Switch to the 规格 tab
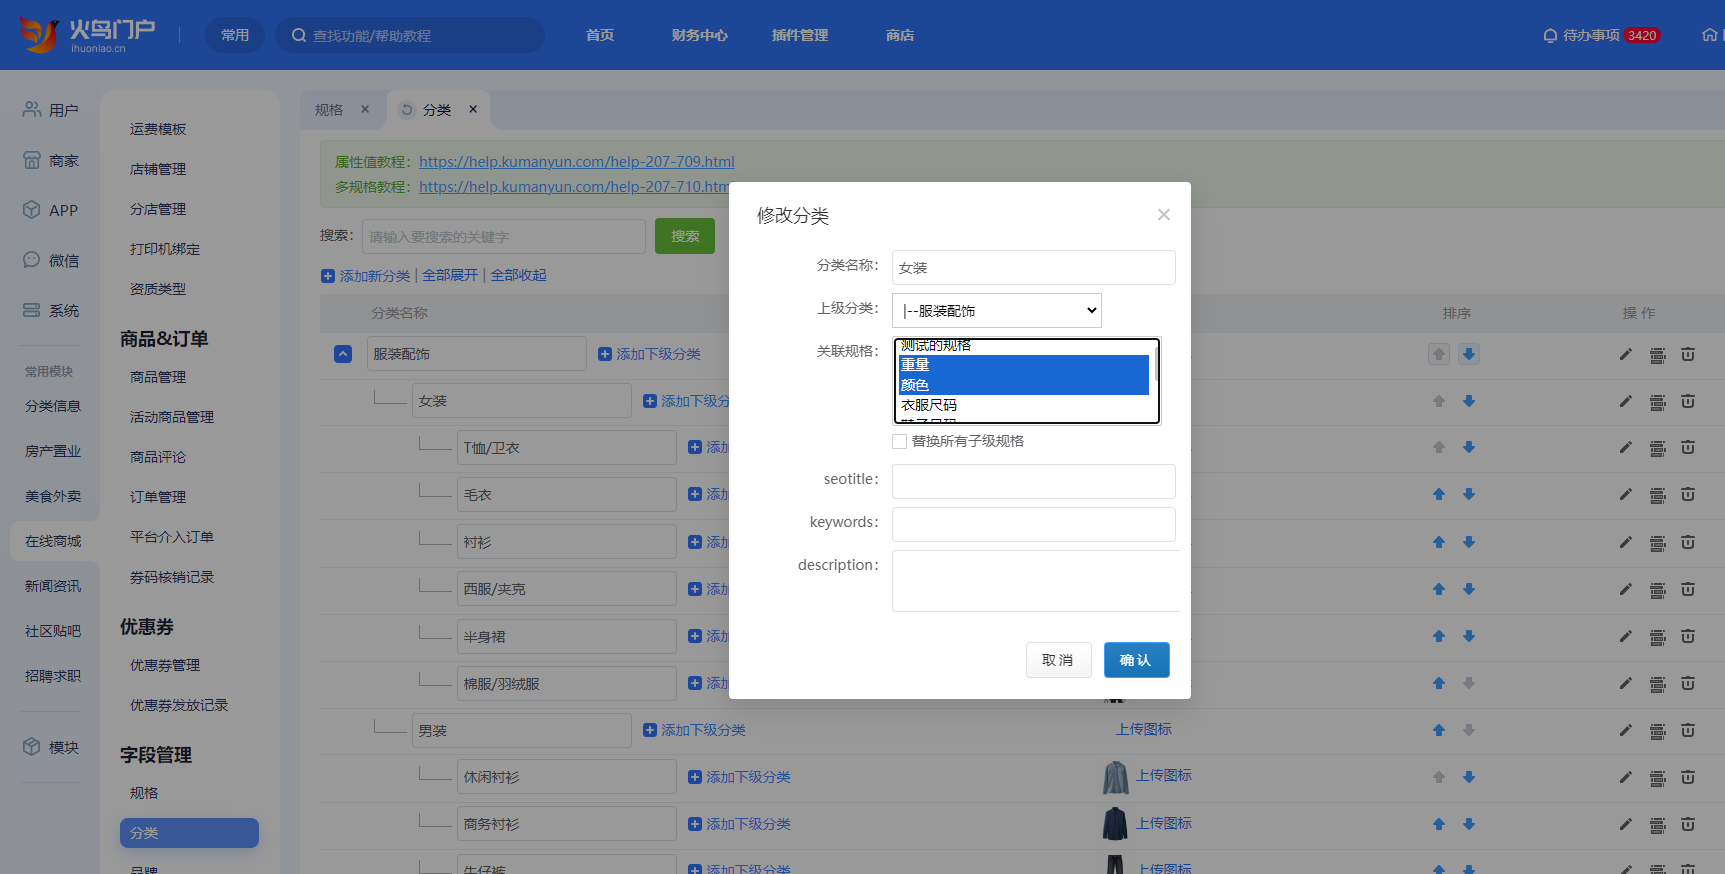 (329, 110)
